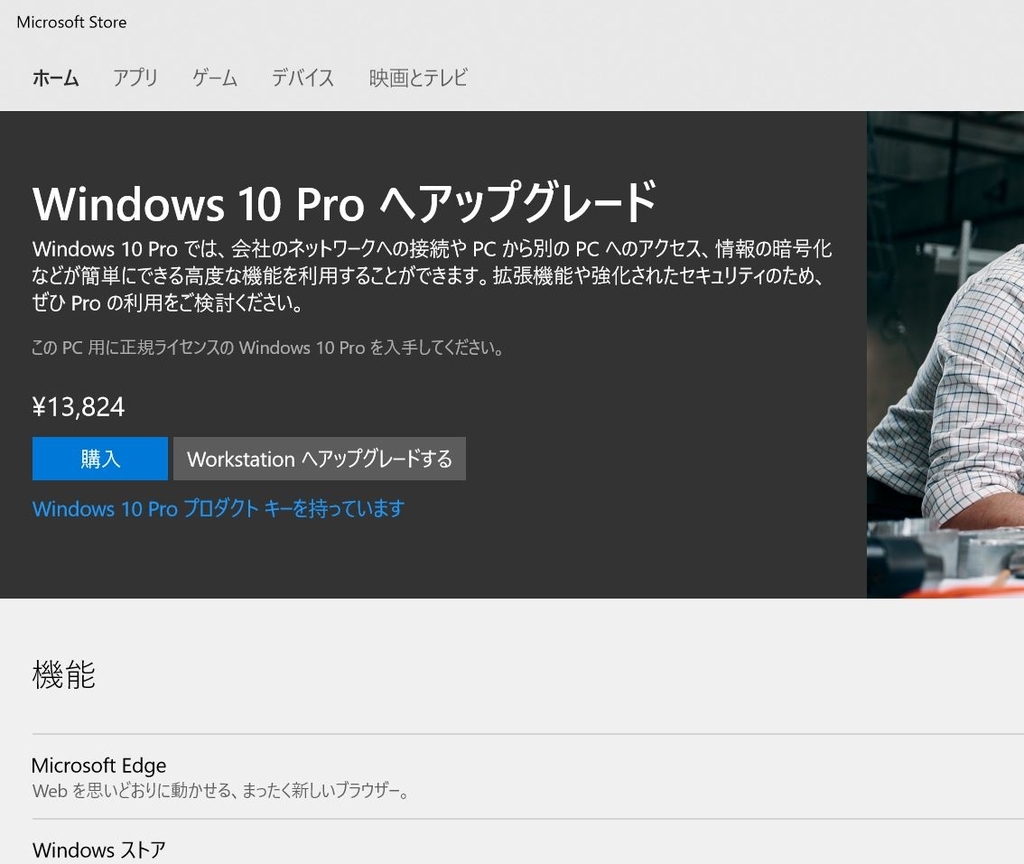Switch to the アプリ tab

click(135, 78)
